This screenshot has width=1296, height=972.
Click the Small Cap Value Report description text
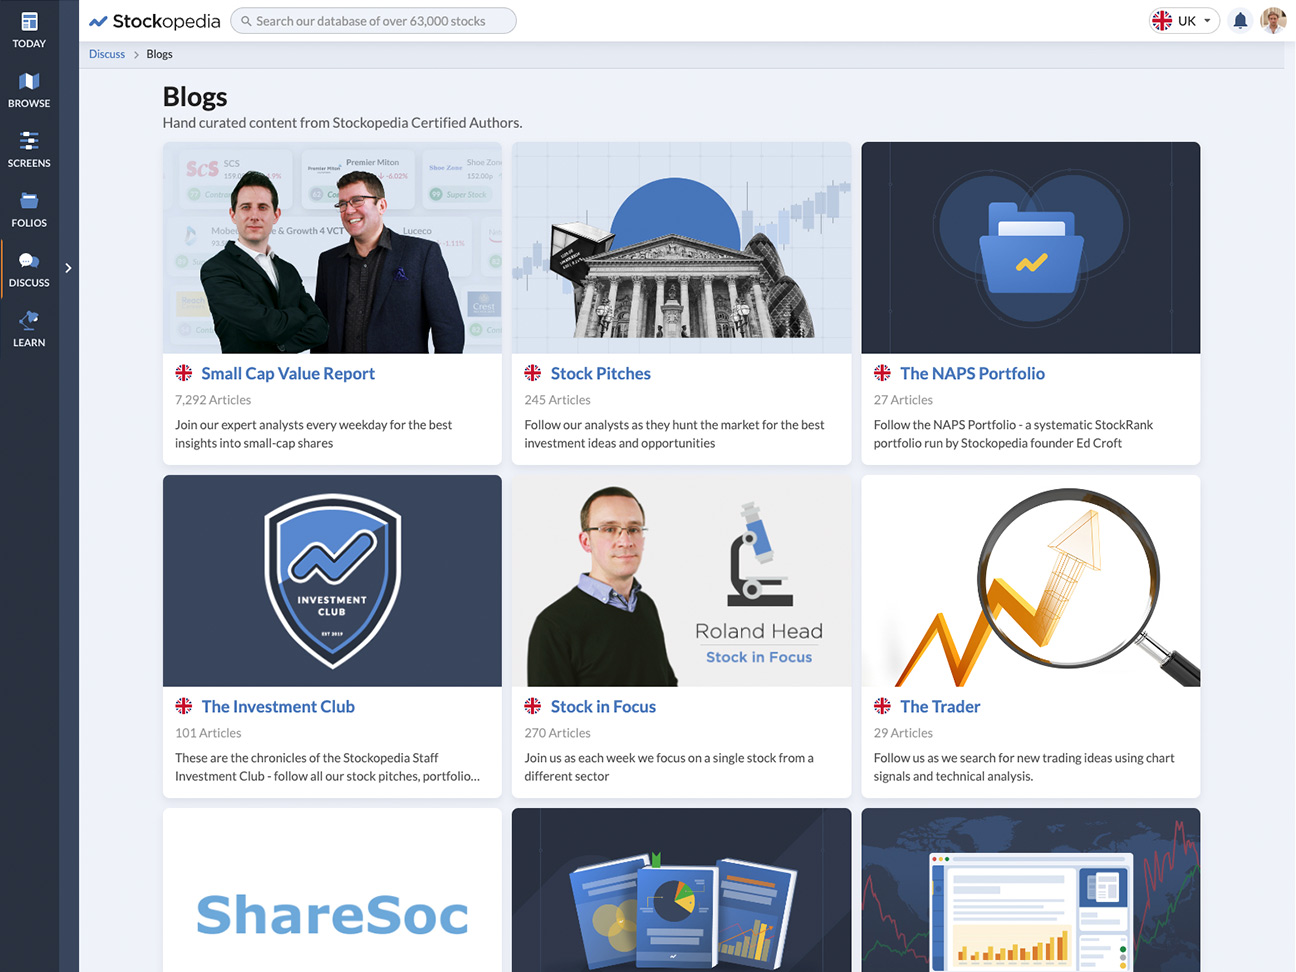(x=313, y=434)
